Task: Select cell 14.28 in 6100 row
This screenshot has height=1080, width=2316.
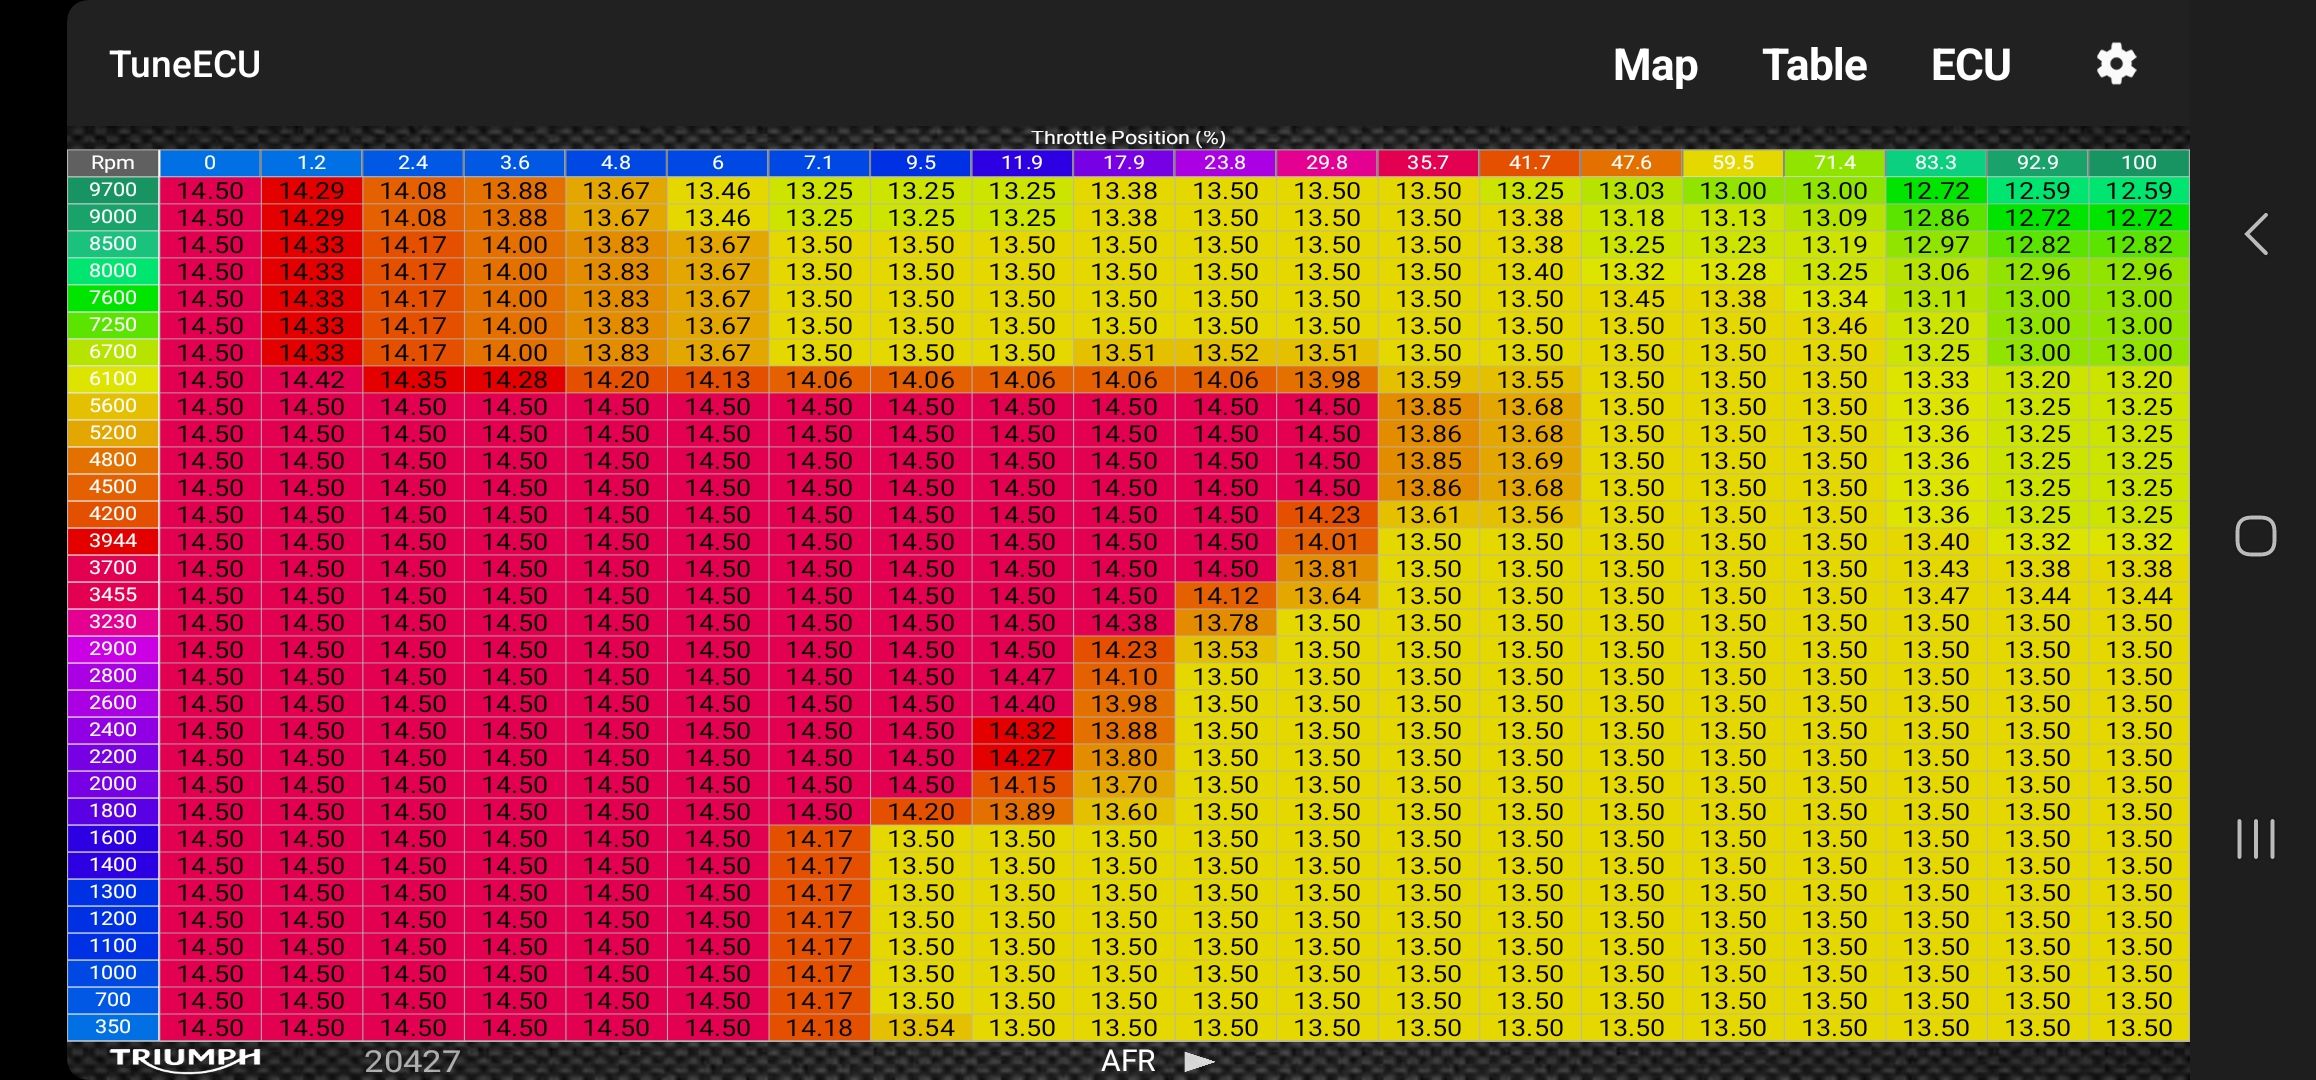Action: (514, 380)
